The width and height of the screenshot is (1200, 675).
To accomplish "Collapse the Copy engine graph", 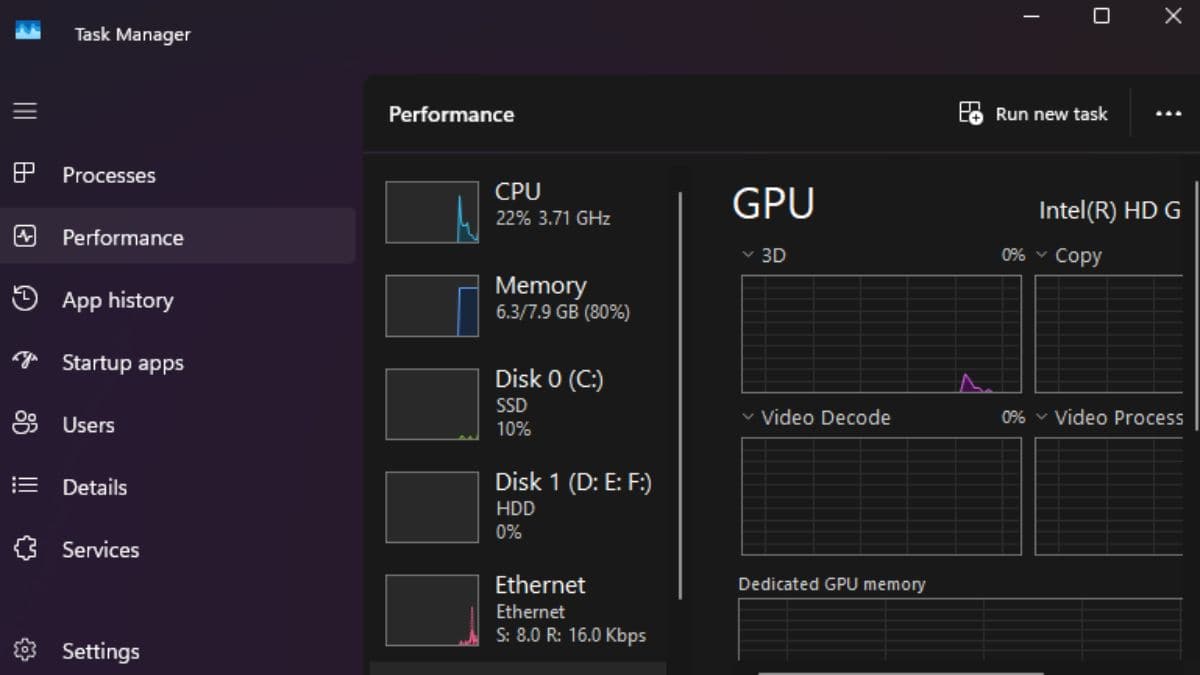I will tap(1042, 255).
